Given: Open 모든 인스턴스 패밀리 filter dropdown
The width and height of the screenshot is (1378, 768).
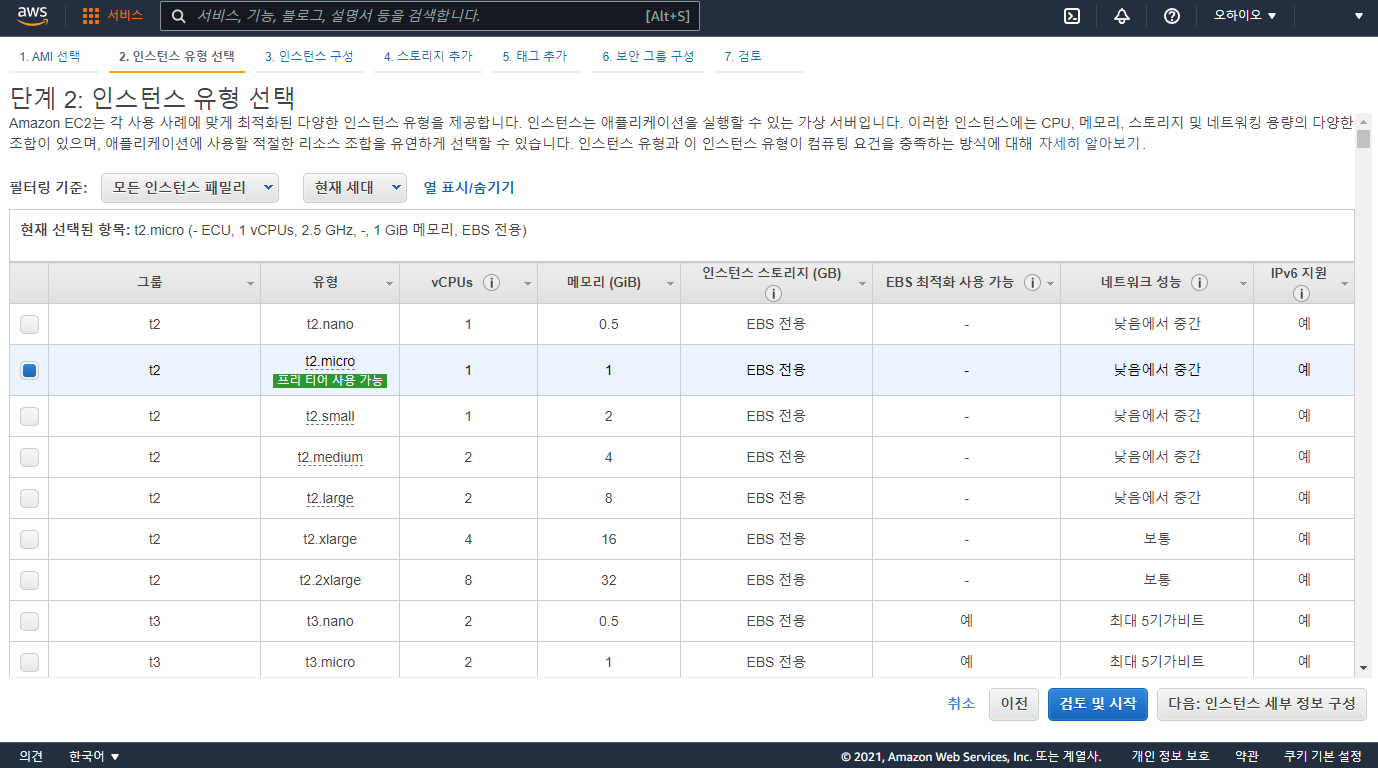Looking at the screenshot, I should tap(190, 187).
